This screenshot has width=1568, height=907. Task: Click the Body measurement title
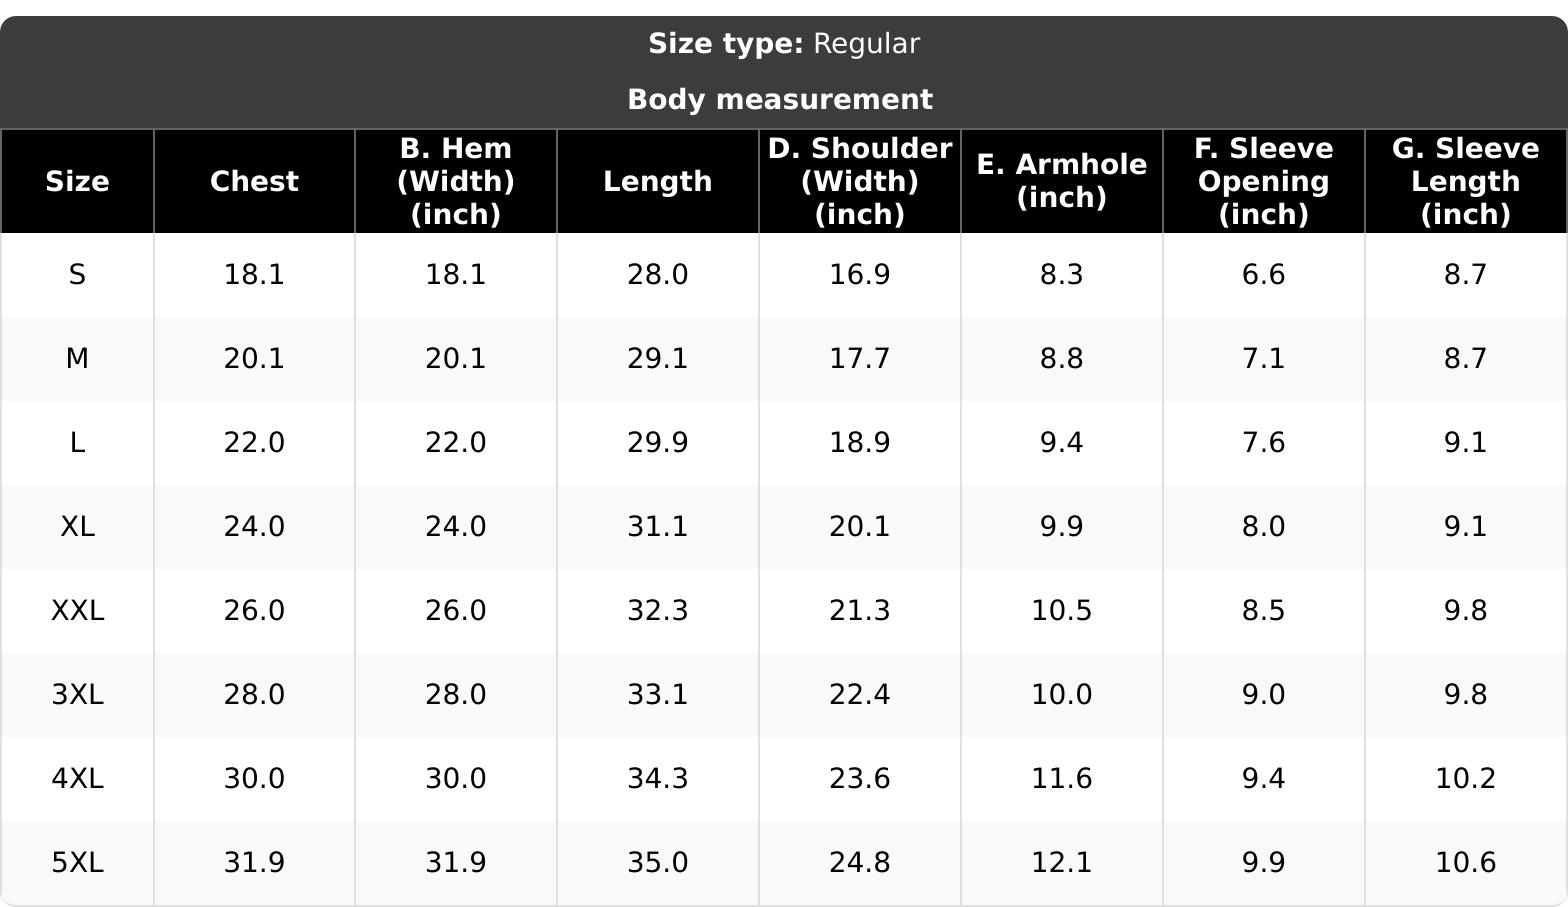(x=780, y=99)
